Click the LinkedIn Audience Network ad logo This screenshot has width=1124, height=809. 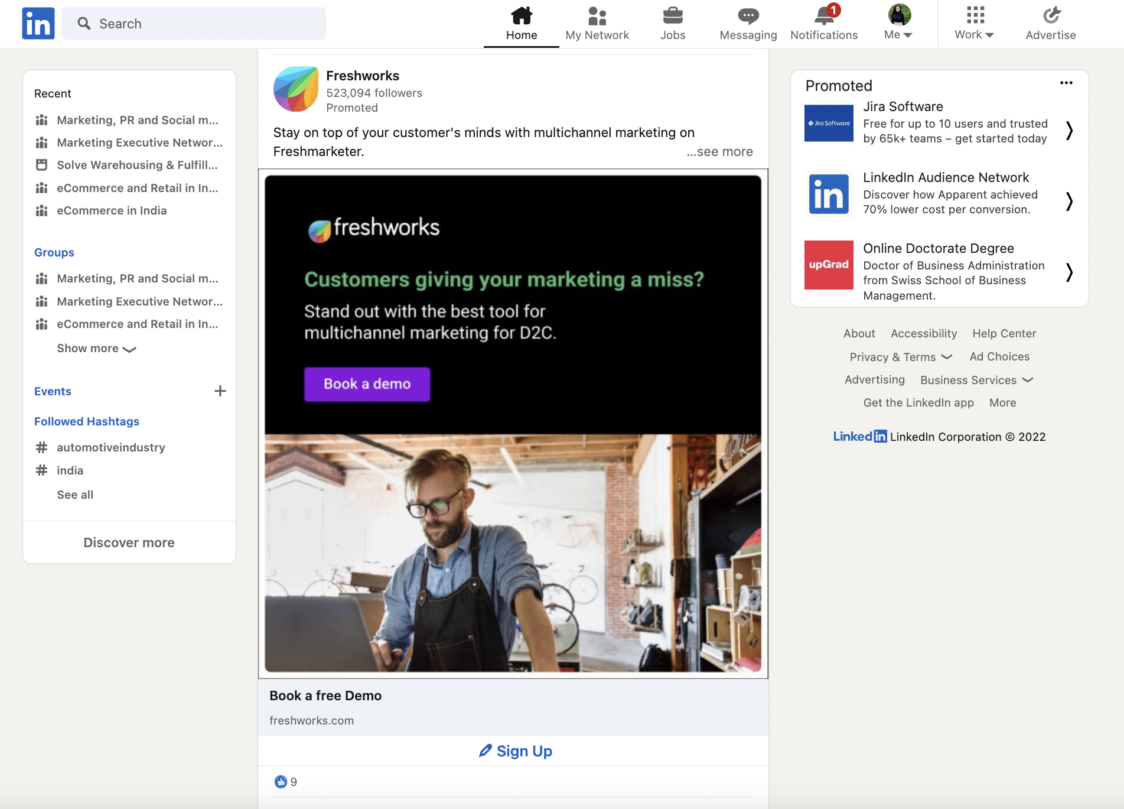click(829, 194)
